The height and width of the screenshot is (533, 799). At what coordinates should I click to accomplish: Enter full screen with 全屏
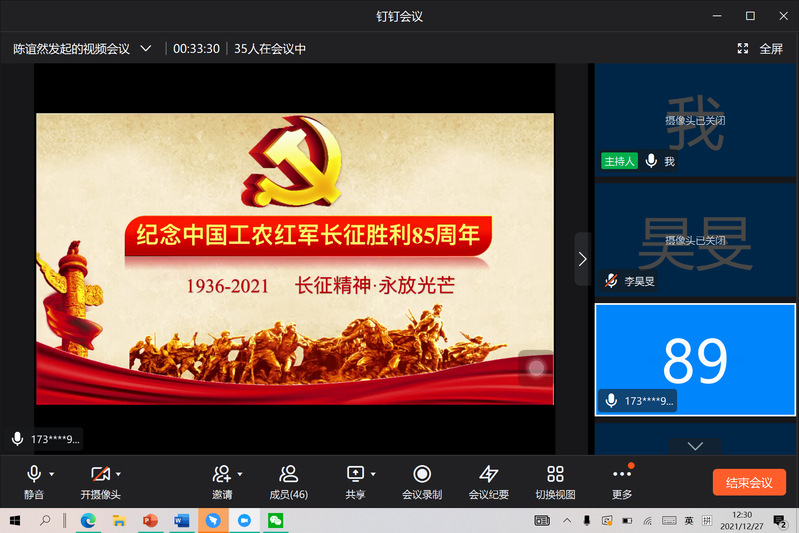(x=760, y=49)
